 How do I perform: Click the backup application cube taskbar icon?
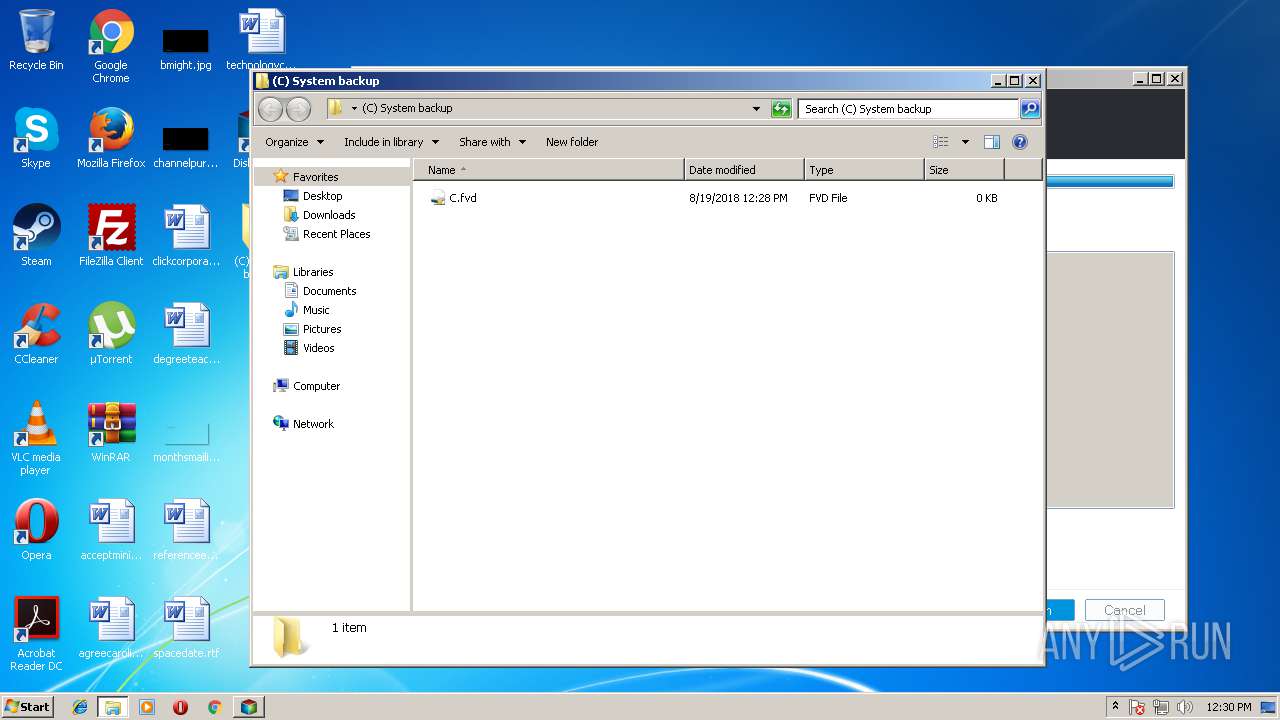pyautogui.click(x=248, y=707)
